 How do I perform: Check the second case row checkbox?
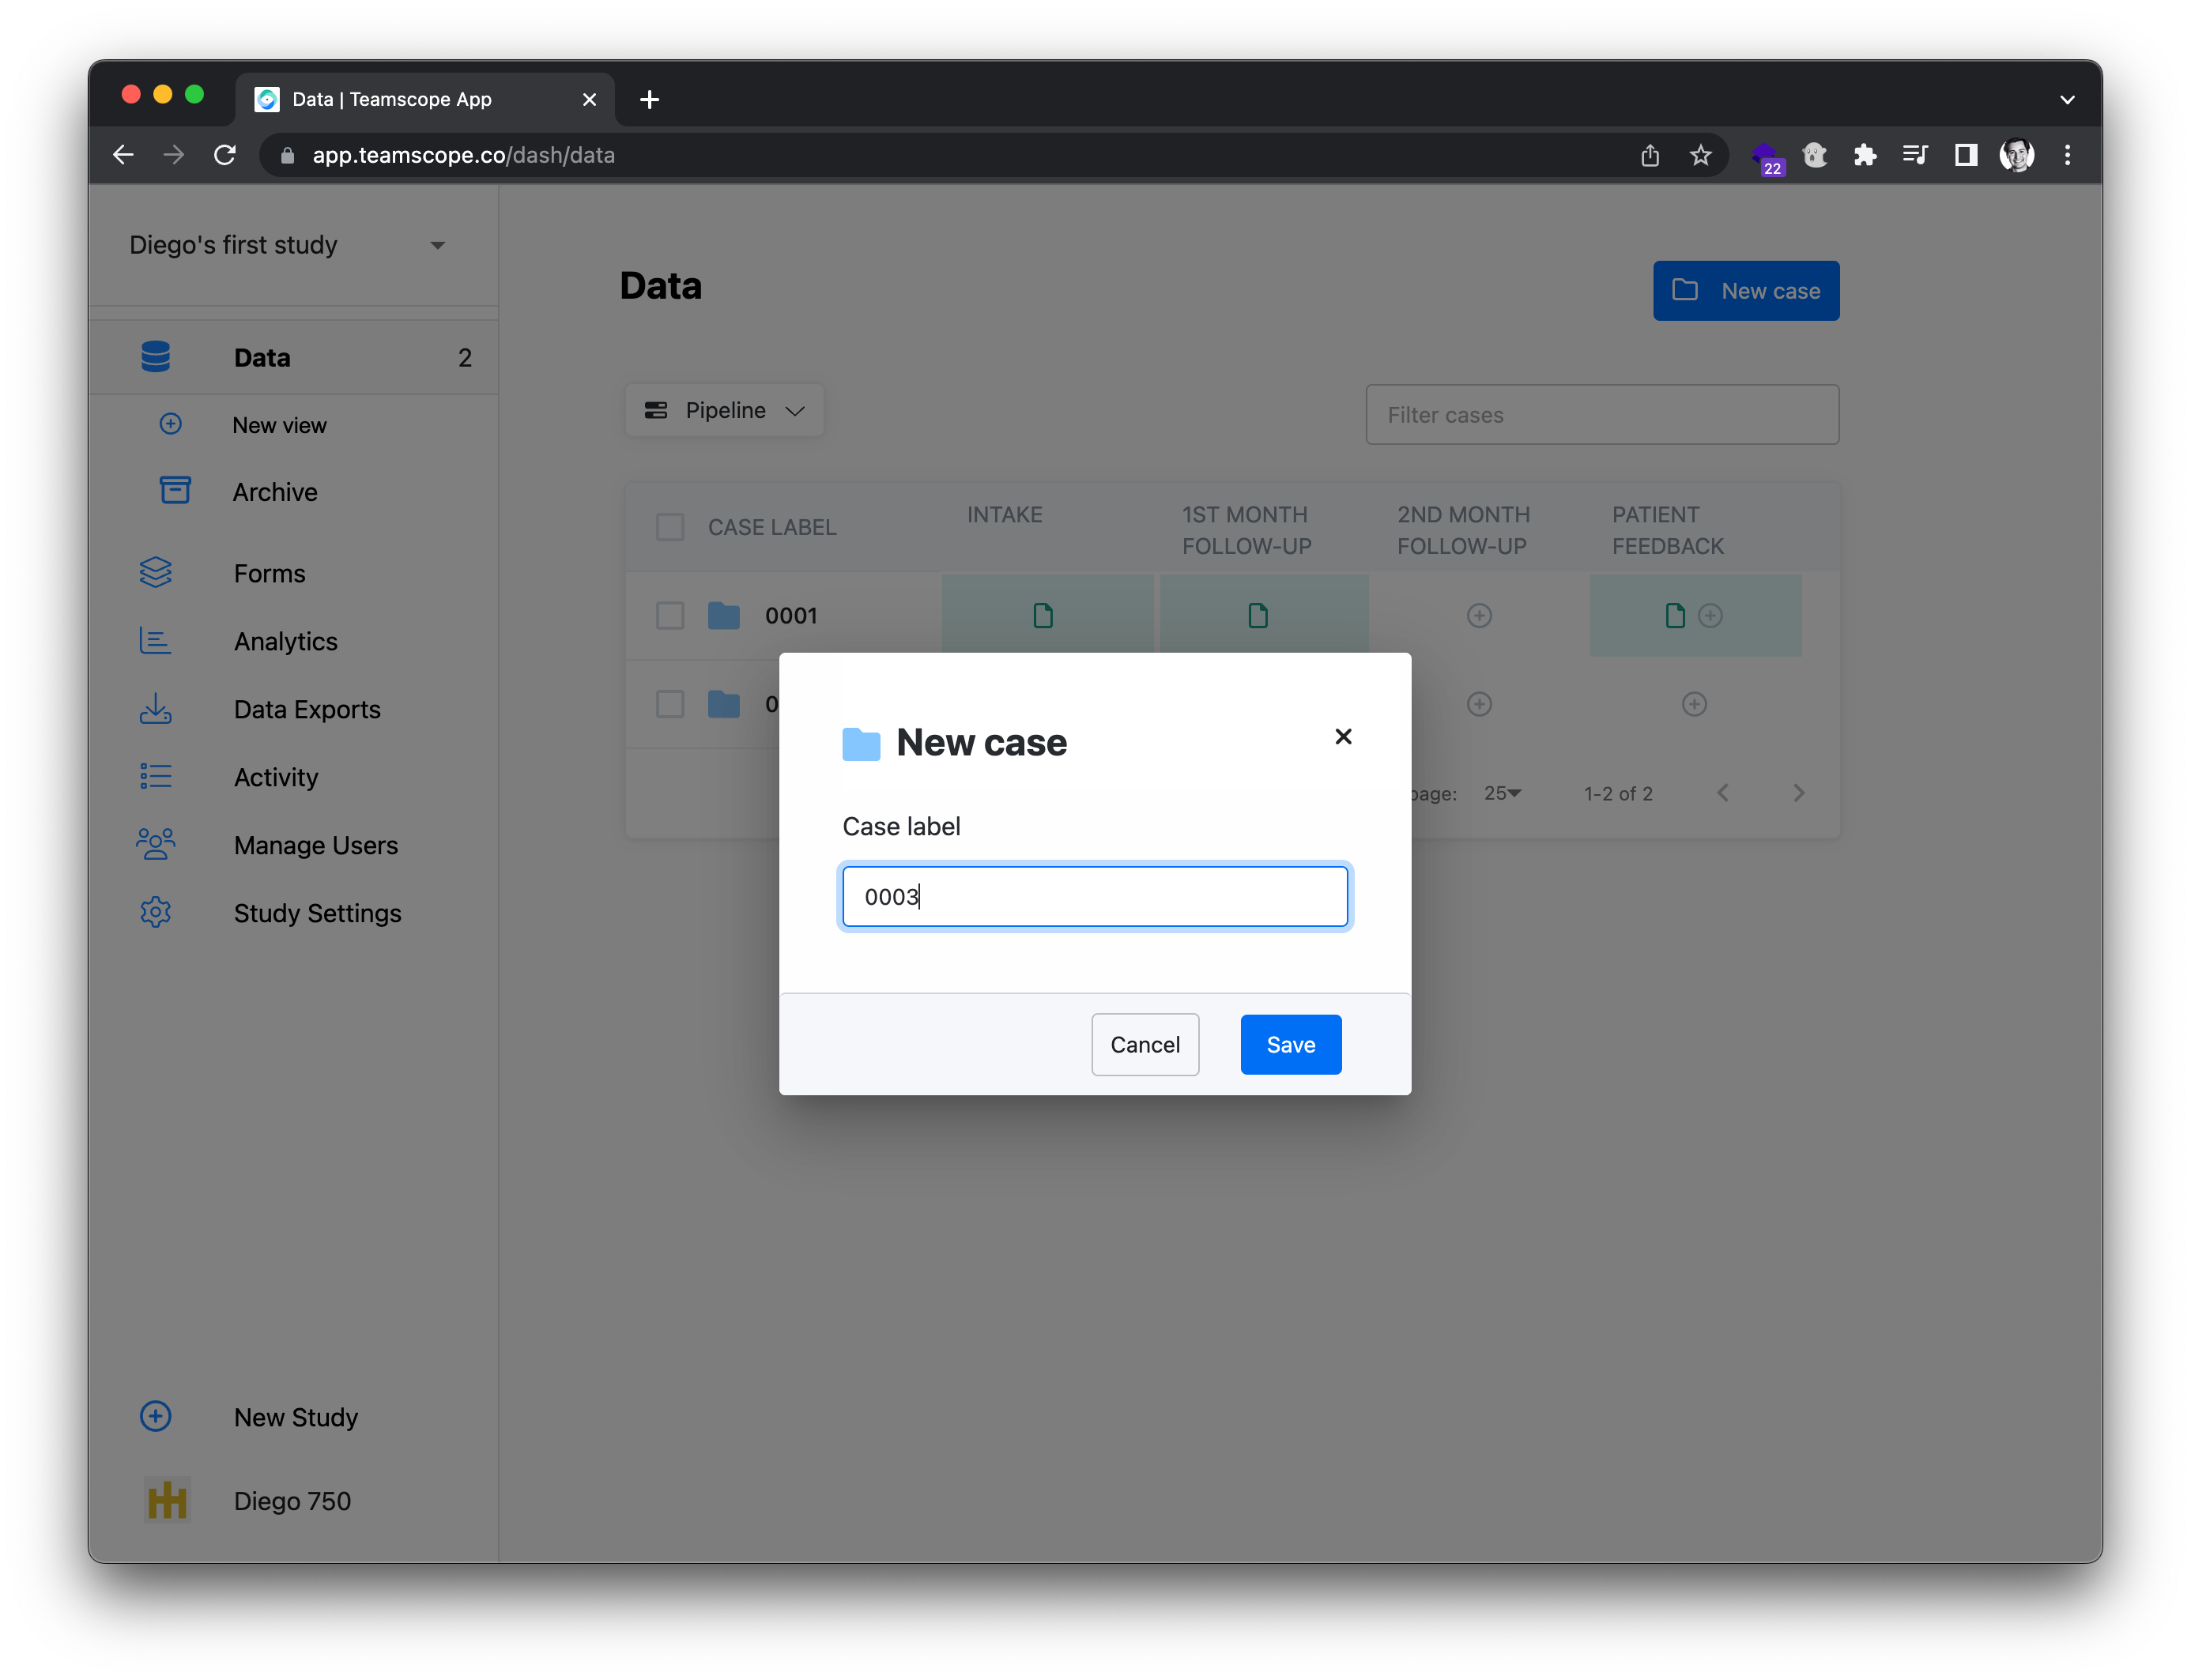[x=670, y=704]
